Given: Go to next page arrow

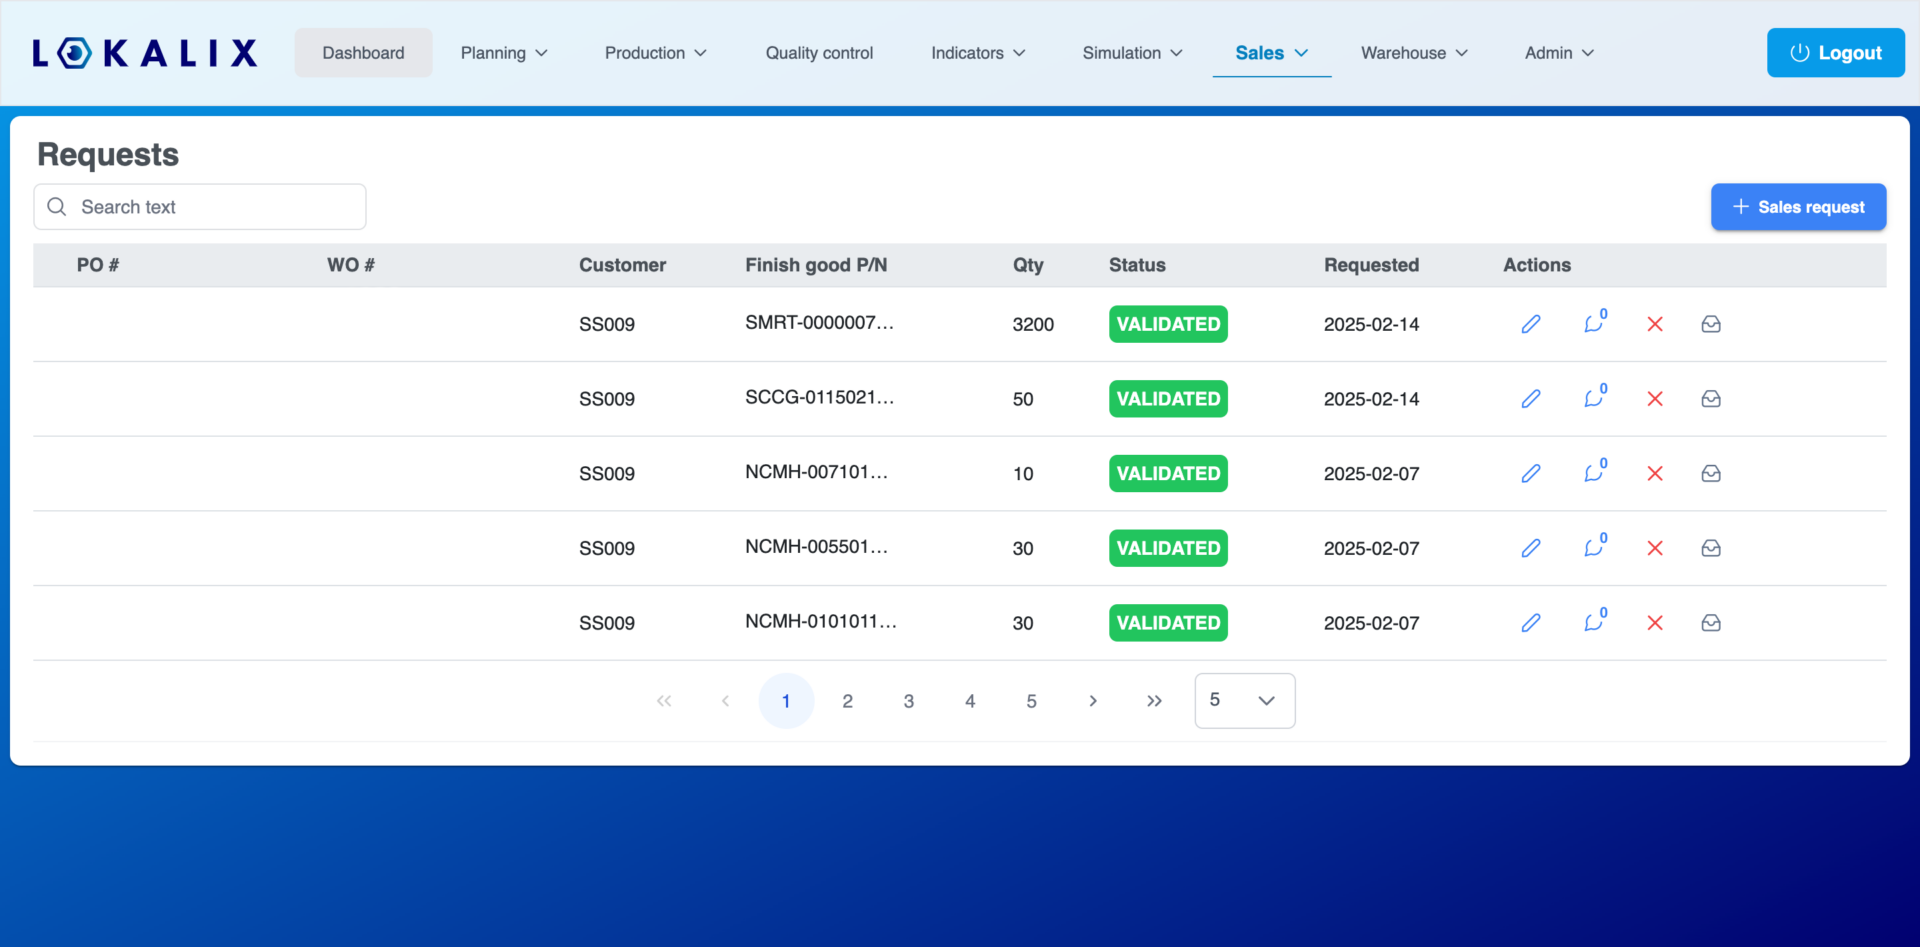Looking at the screenshot, I should (1093, 701).
